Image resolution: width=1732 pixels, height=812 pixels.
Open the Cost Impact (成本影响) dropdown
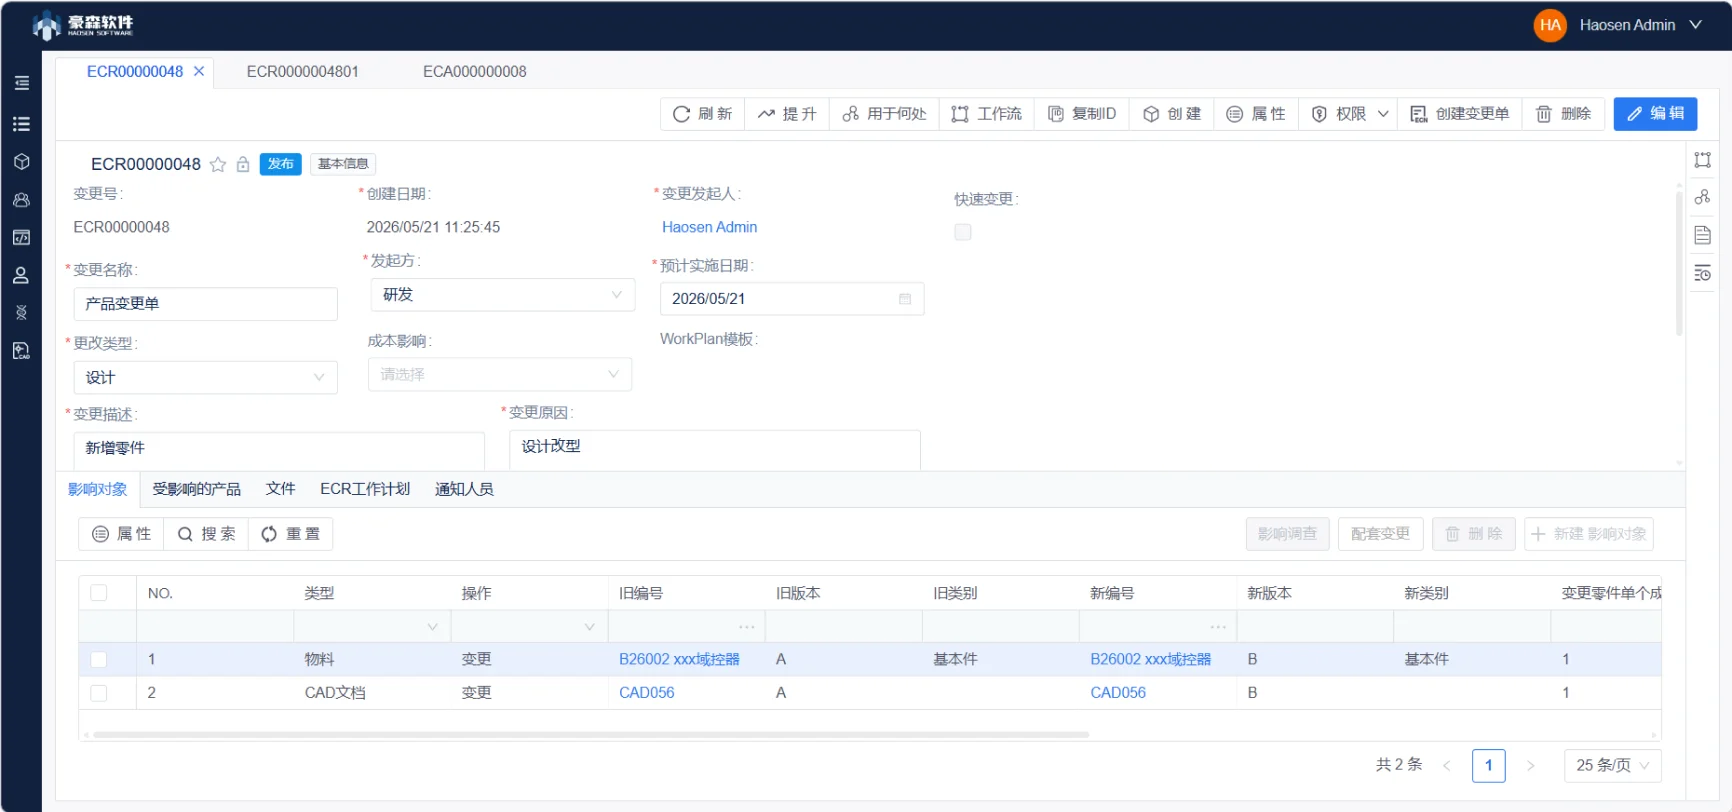point(500,374)
